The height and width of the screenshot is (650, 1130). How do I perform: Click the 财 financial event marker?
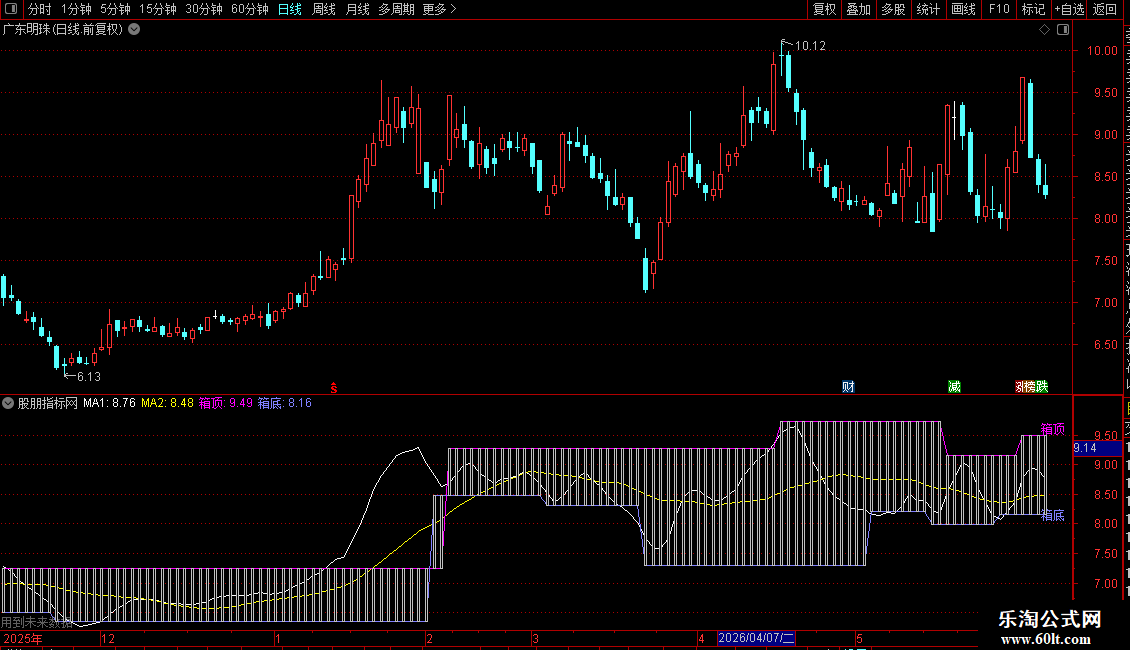click(848, 387)
